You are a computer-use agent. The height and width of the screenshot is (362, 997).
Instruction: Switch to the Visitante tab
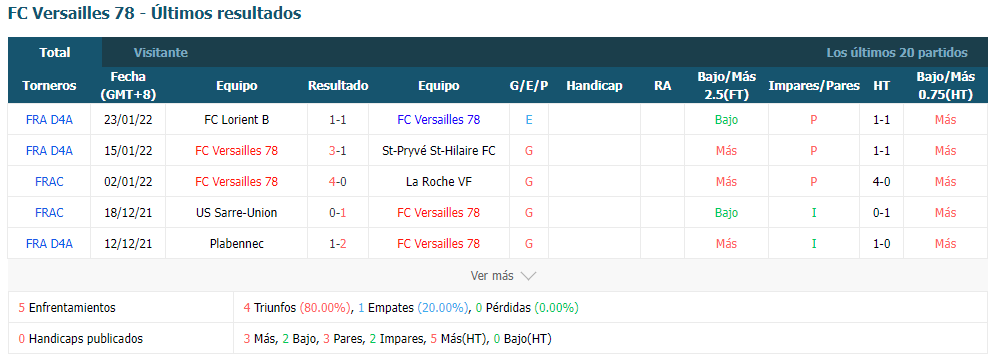click(160, 53)
